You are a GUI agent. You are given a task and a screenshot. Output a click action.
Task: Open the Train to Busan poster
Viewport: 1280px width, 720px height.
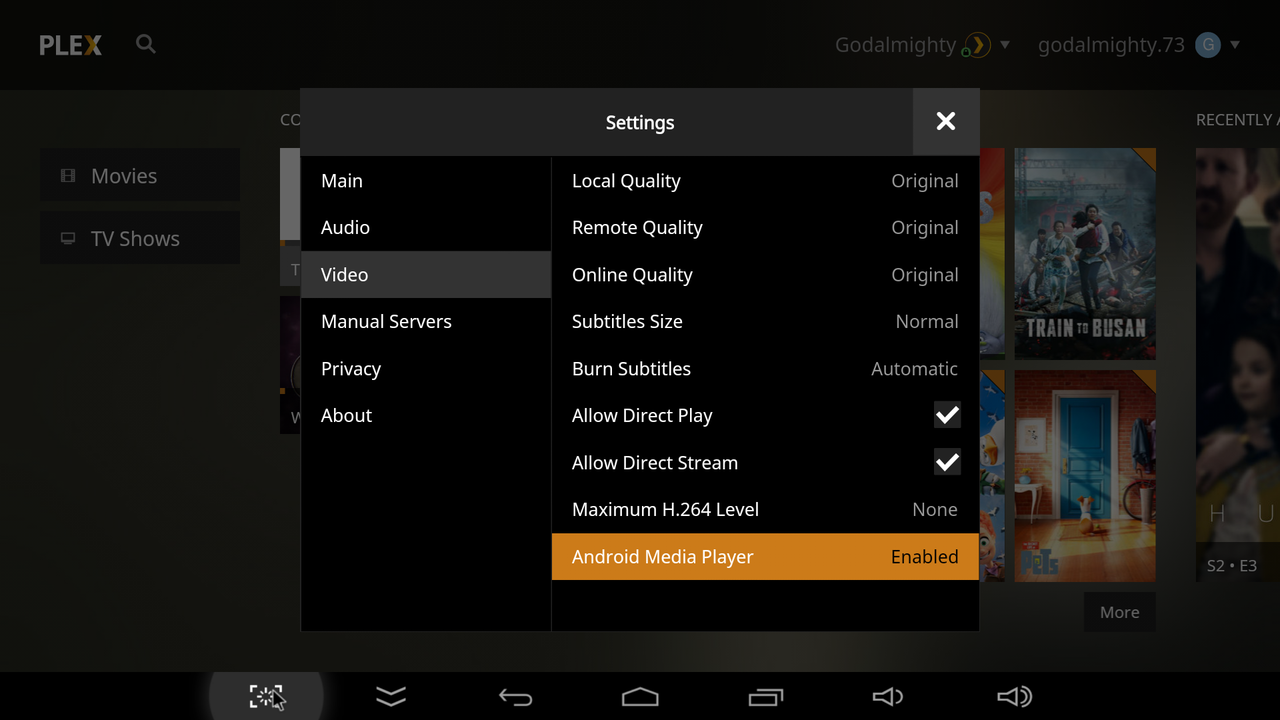tap(1085, 254)
